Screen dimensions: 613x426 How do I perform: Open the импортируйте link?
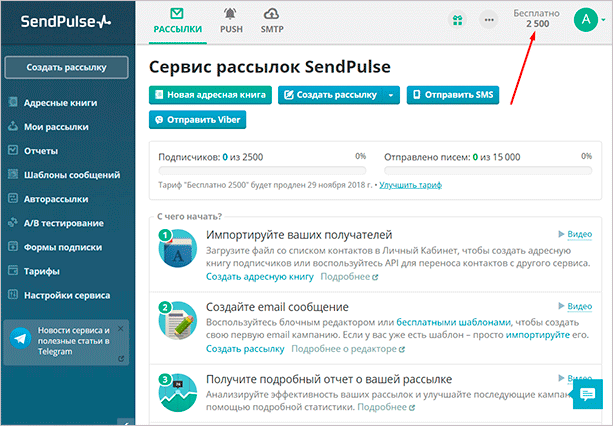[x=538, y=335]
